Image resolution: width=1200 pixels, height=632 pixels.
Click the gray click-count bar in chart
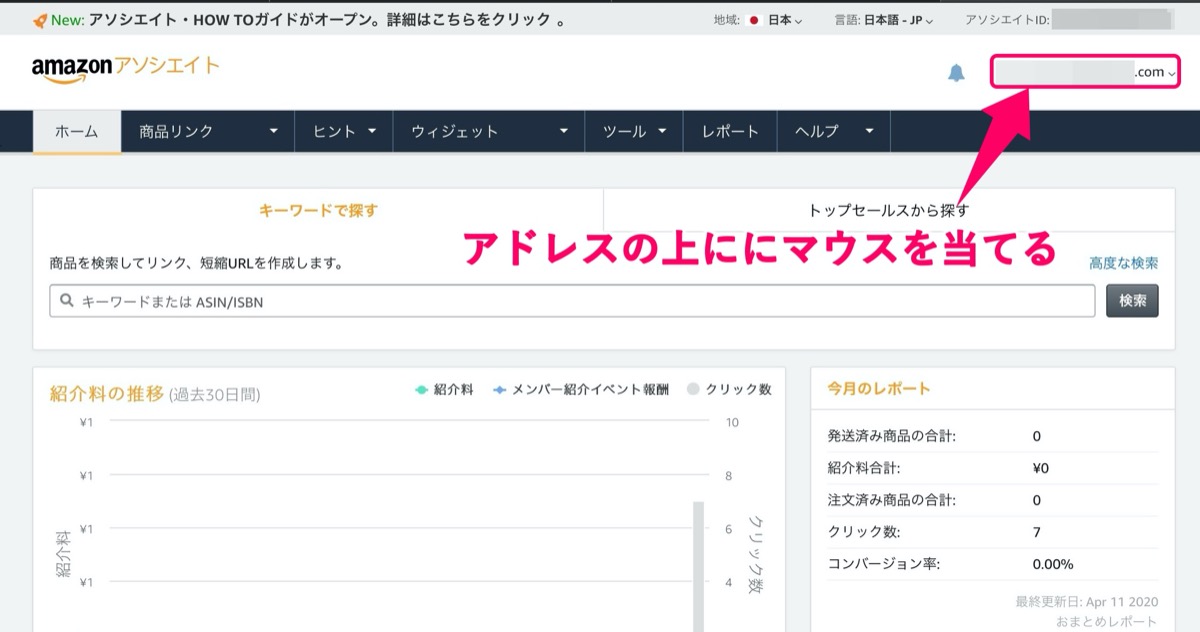coord(699,566)
